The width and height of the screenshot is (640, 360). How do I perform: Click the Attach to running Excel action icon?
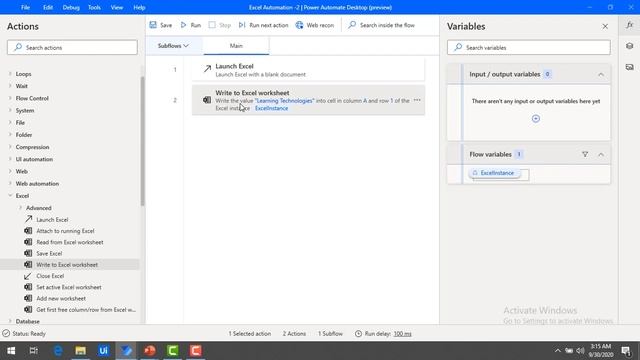pyautogui.click(x=28, y=231)
